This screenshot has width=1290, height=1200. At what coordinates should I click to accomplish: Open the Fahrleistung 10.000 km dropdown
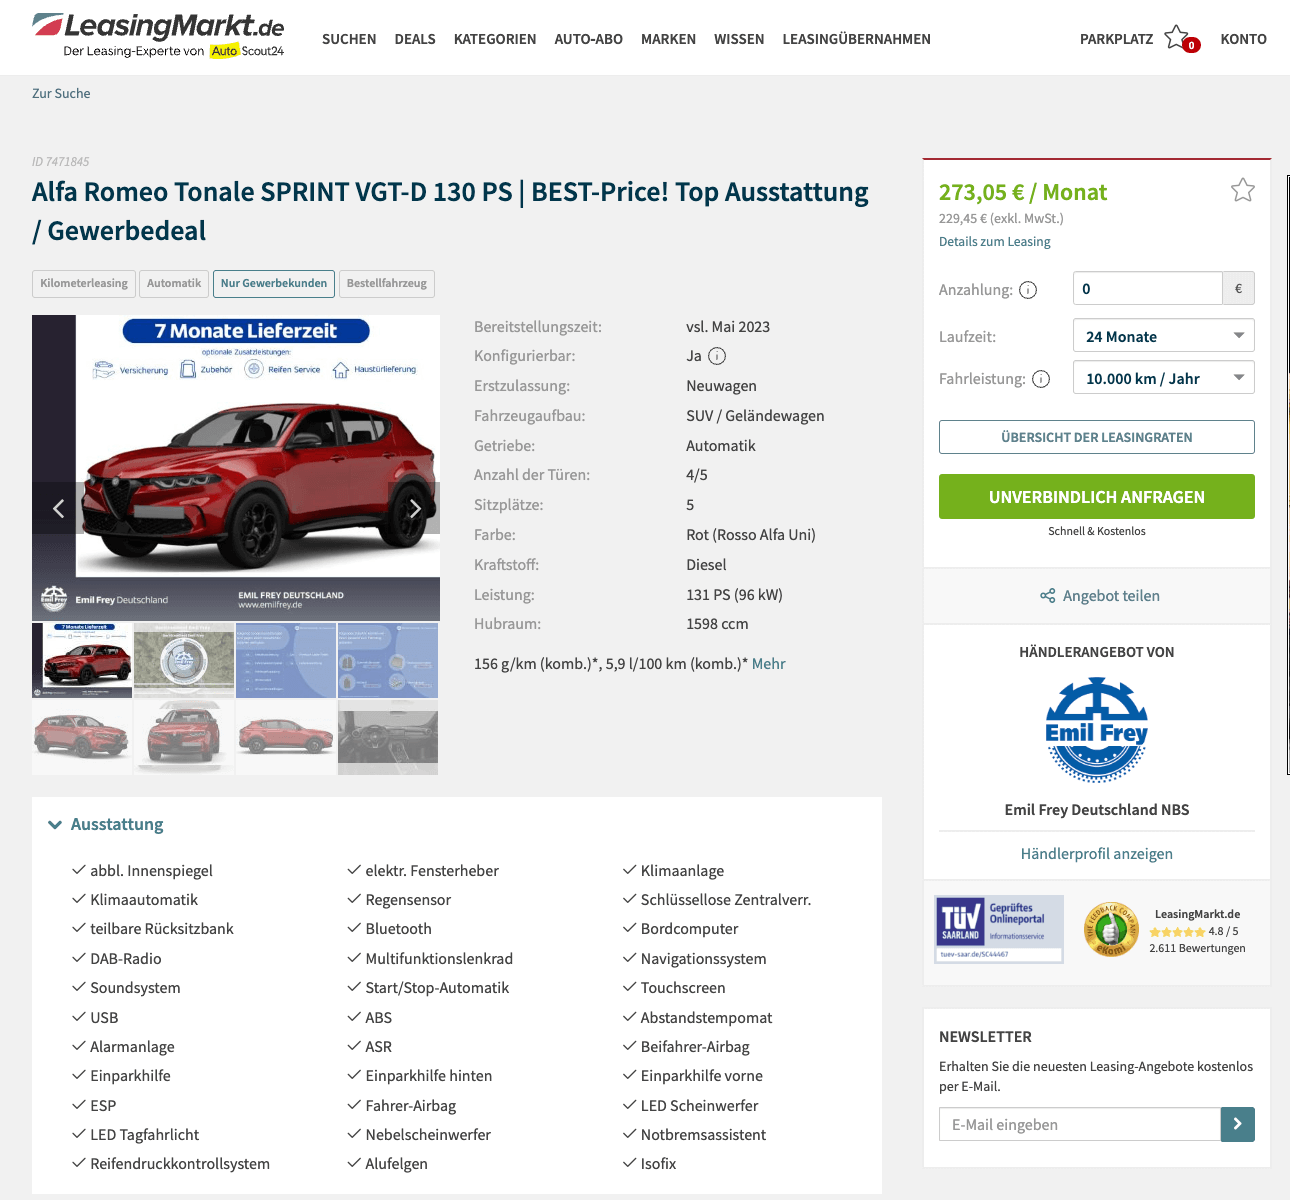click(x=1163, y=378)
